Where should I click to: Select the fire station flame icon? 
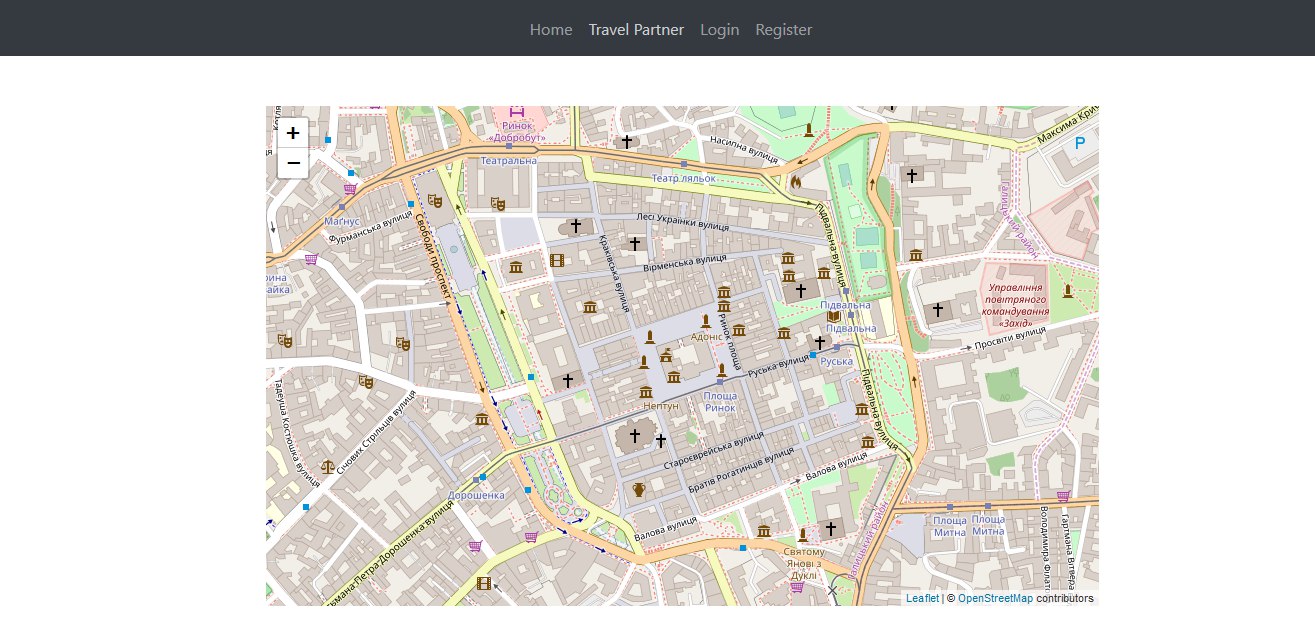tap(796, 182)
